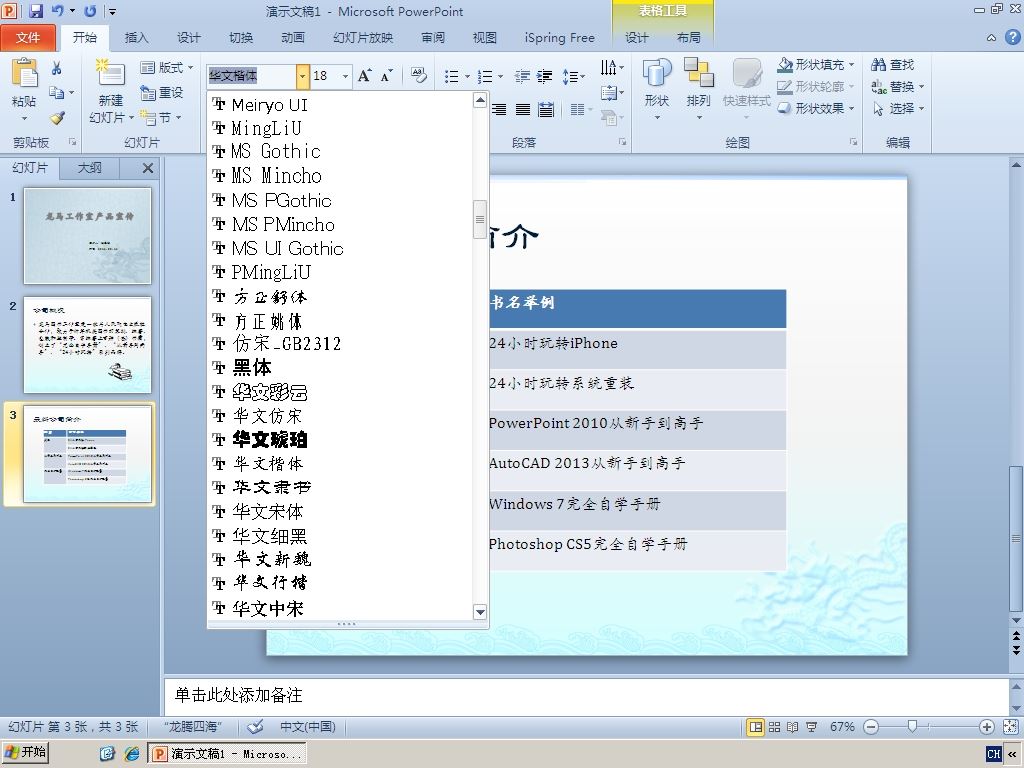Undo the last action
This screenshot has height=768, width=1024.
[57, 10]
